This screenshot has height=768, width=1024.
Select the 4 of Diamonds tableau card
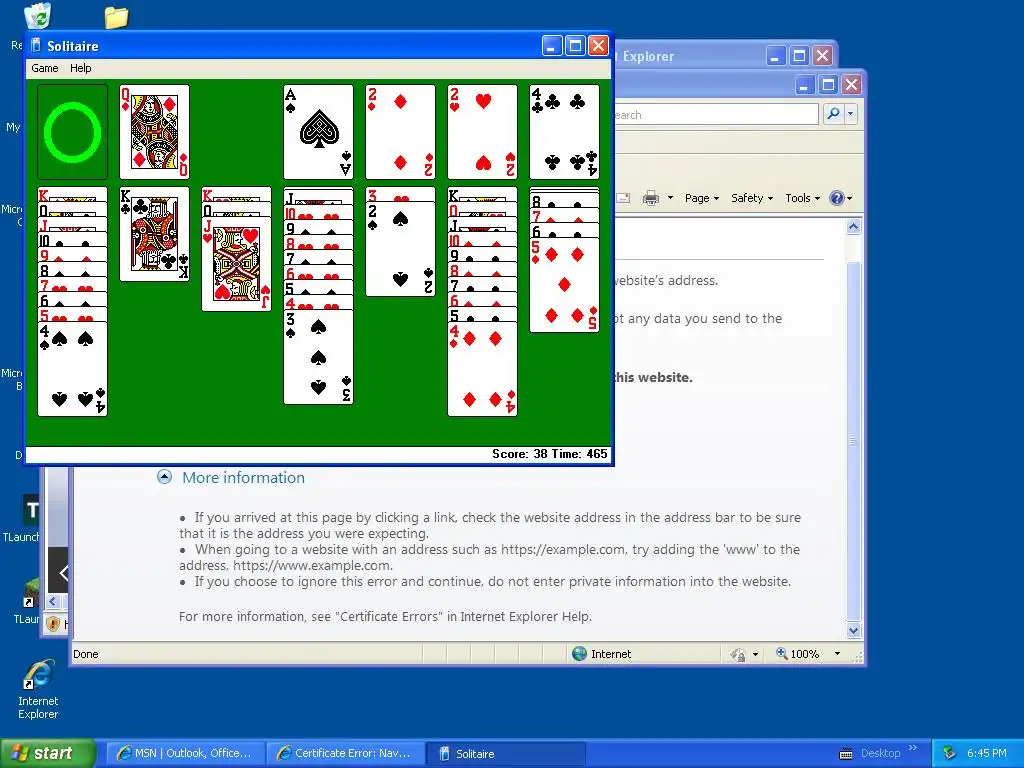[482, 369]
